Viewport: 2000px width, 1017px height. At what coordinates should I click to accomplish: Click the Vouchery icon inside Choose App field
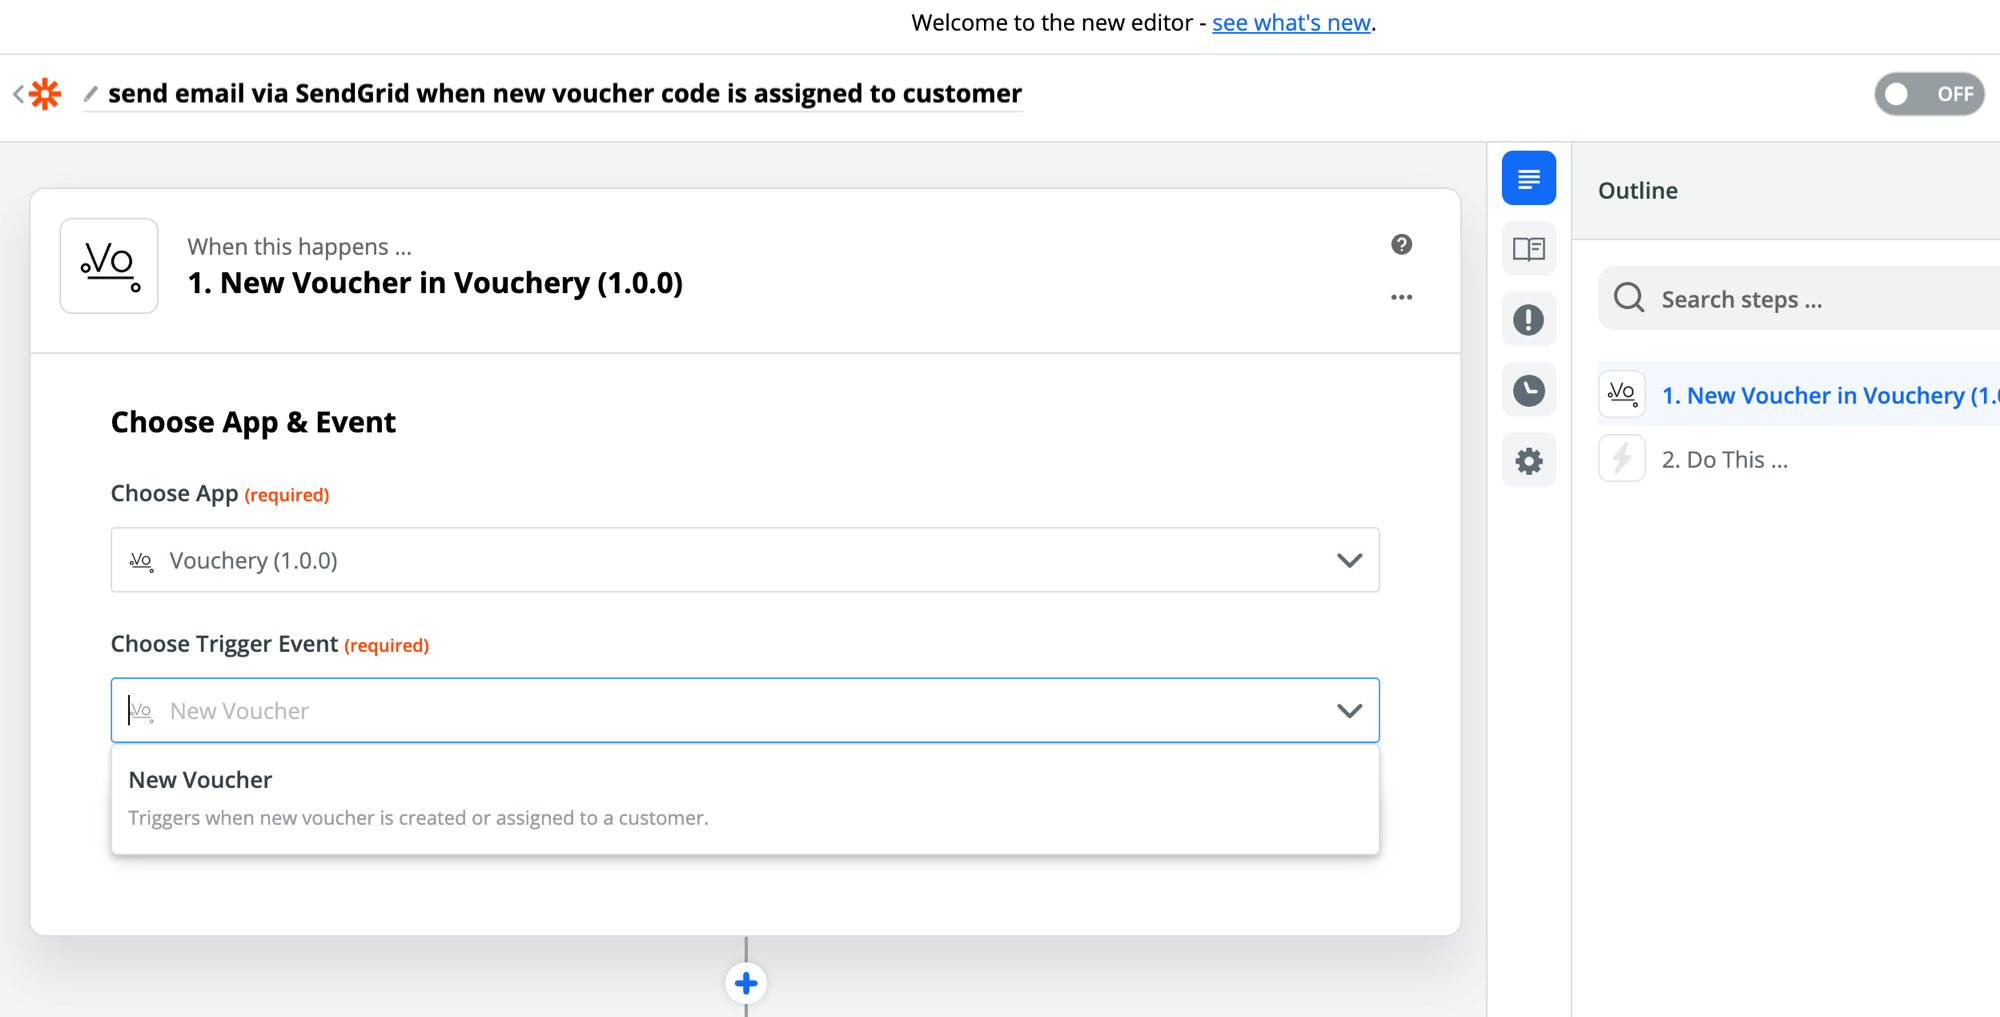click(141, 561)
